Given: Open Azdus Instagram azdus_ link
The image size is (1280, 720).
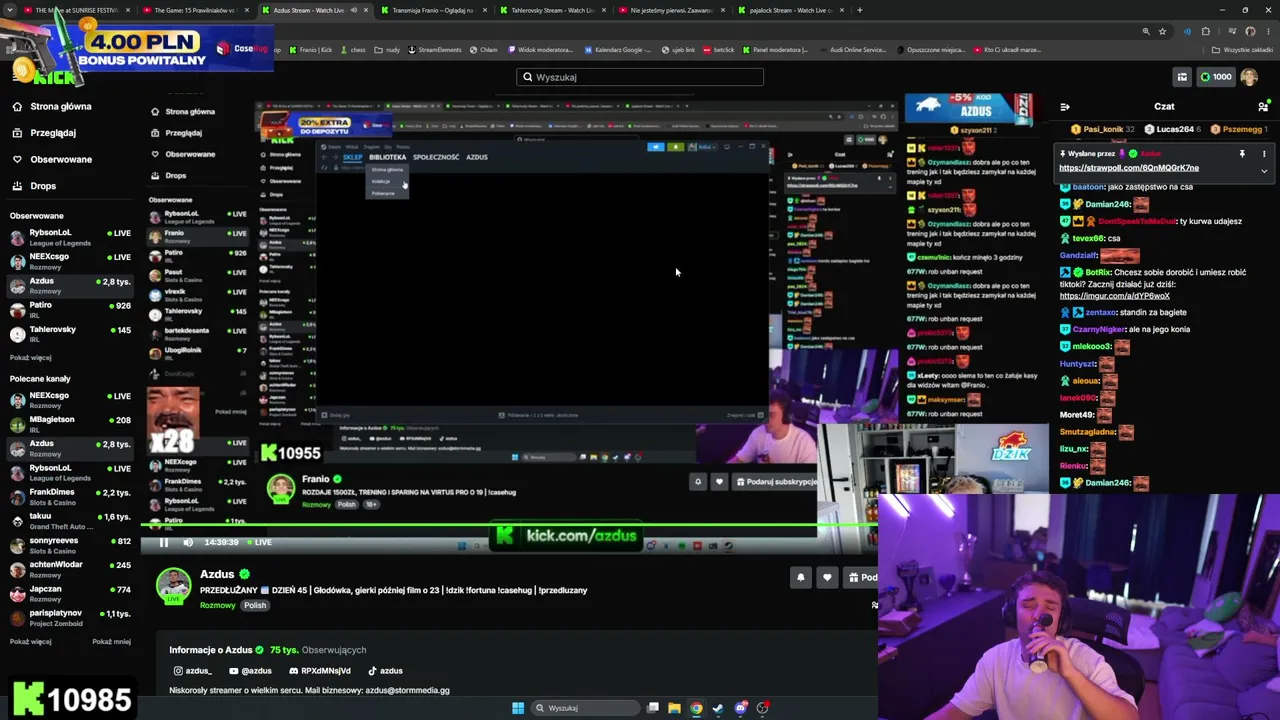Looking at the screenshot, I should (x=193, y=671).
